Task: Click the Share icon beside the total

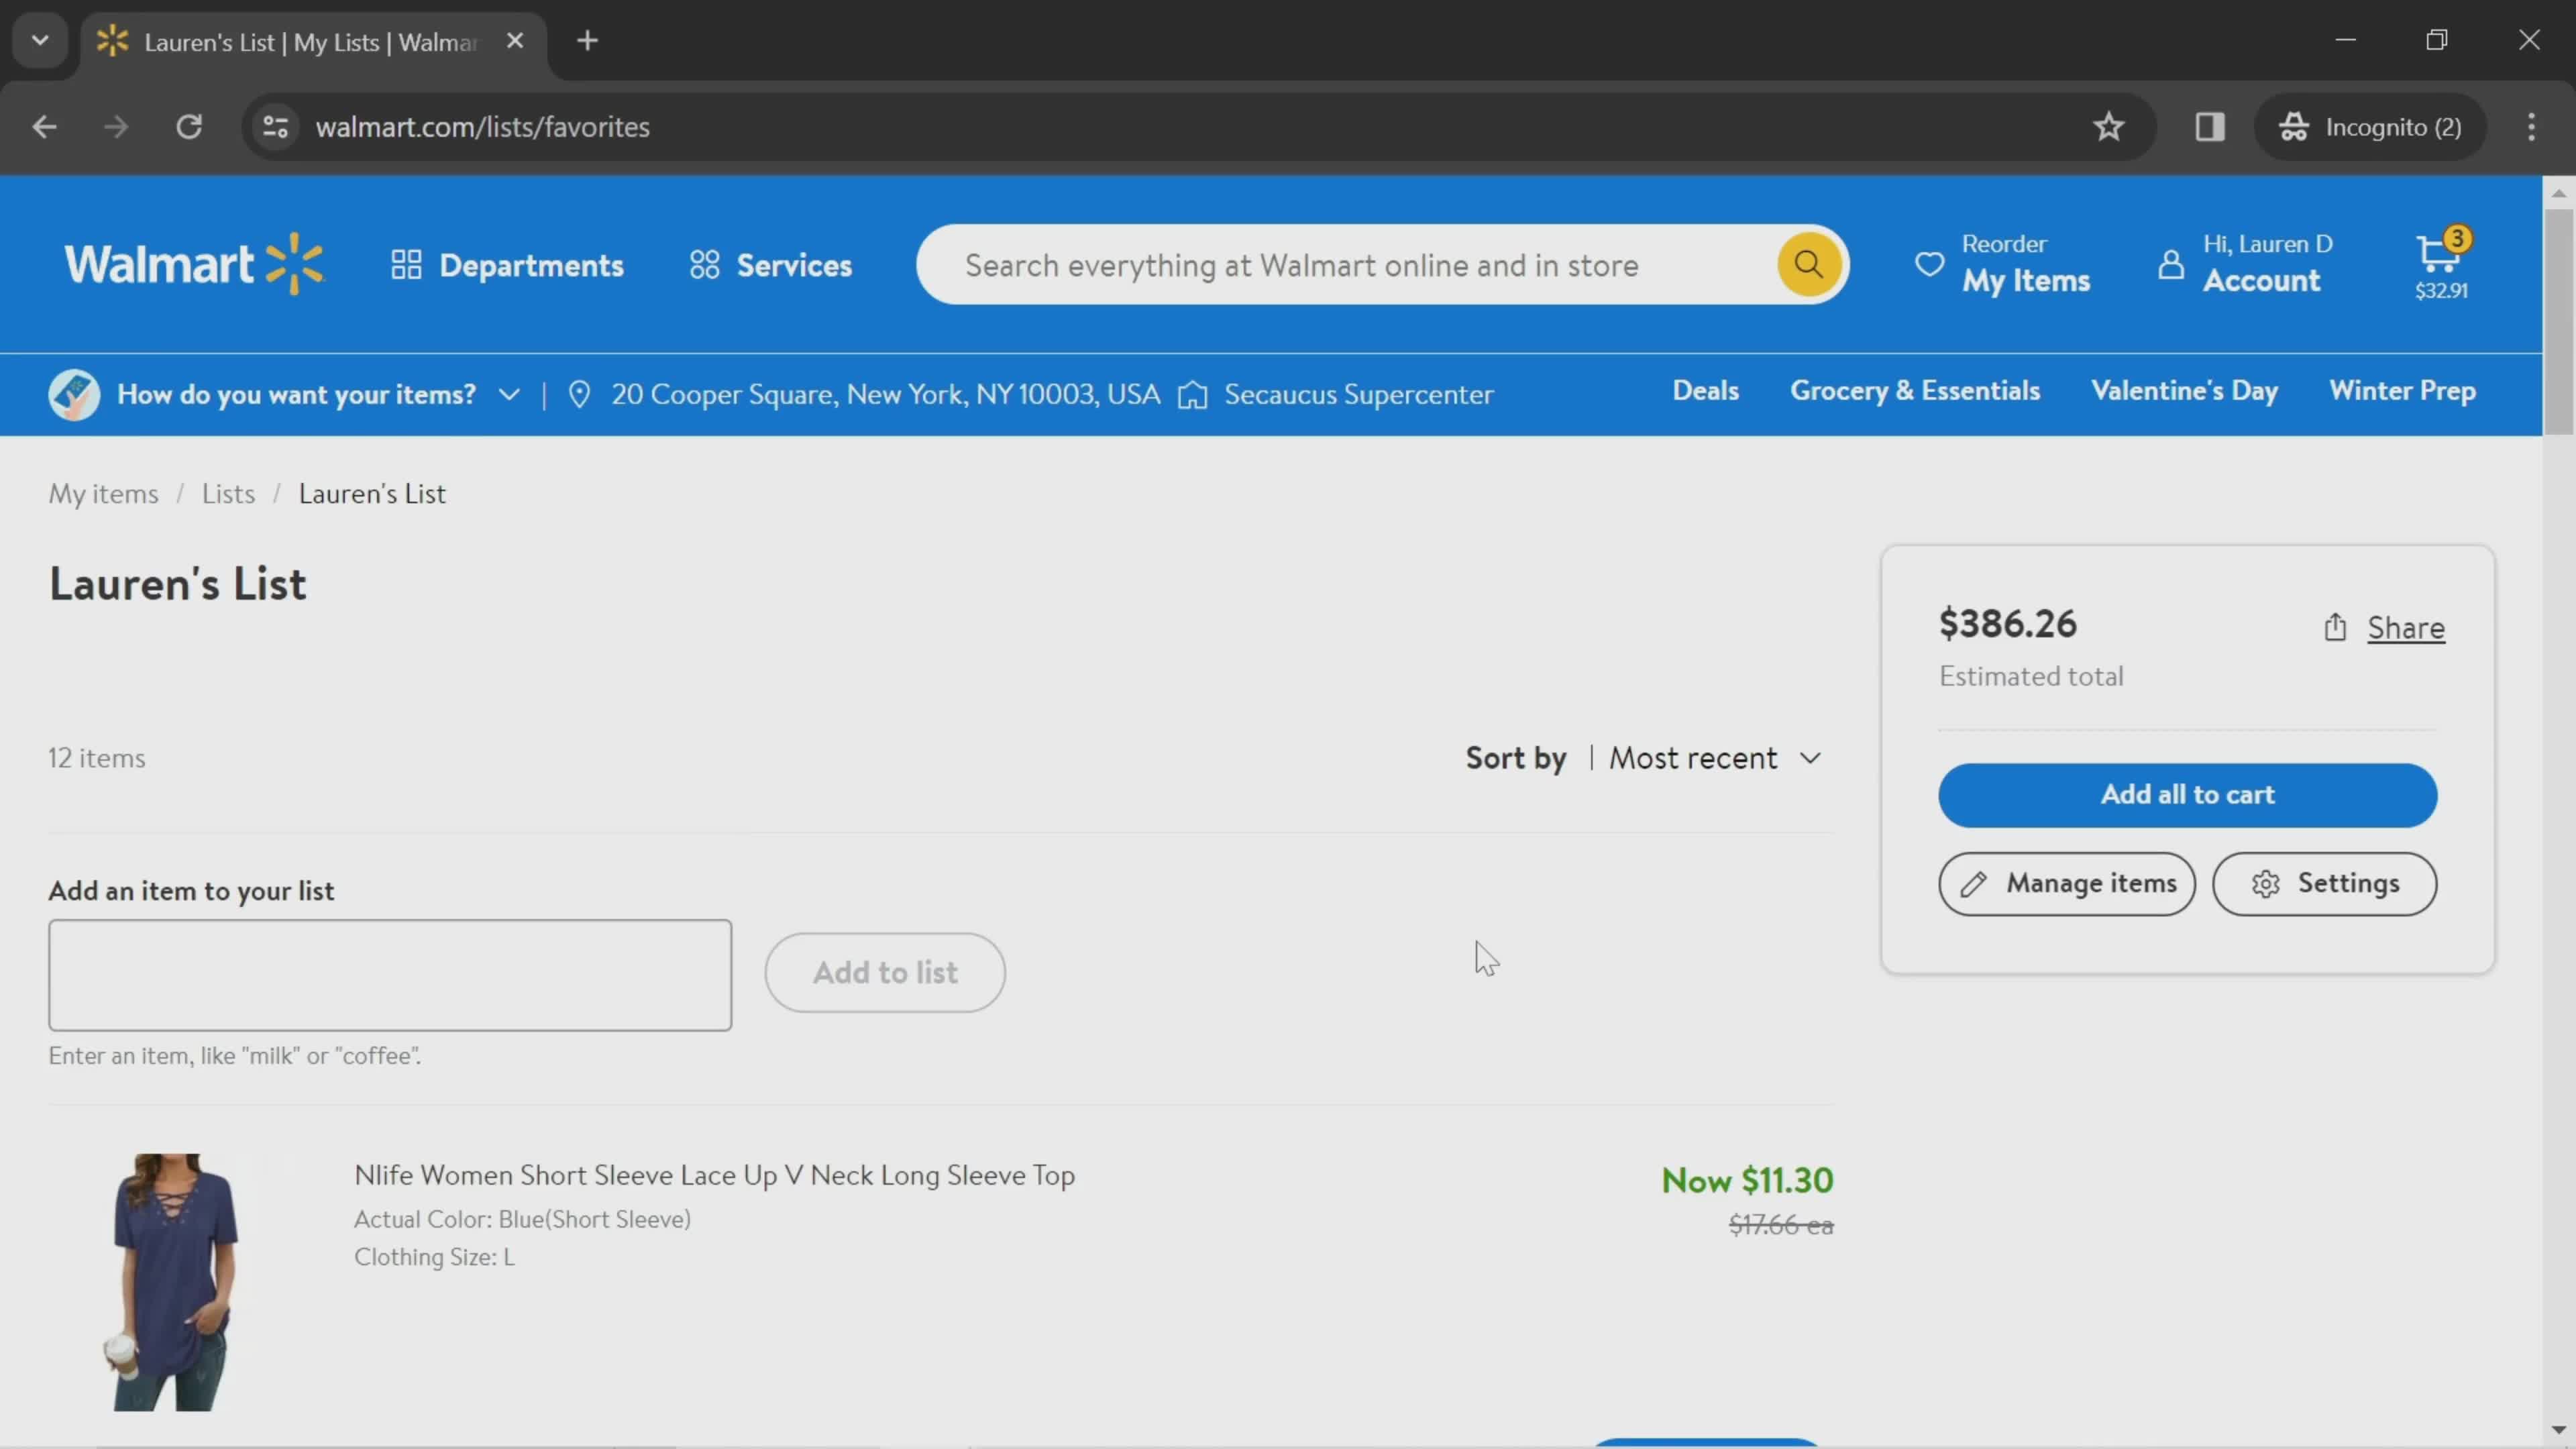Action: pyautogui.click(x=2334, y=627)
